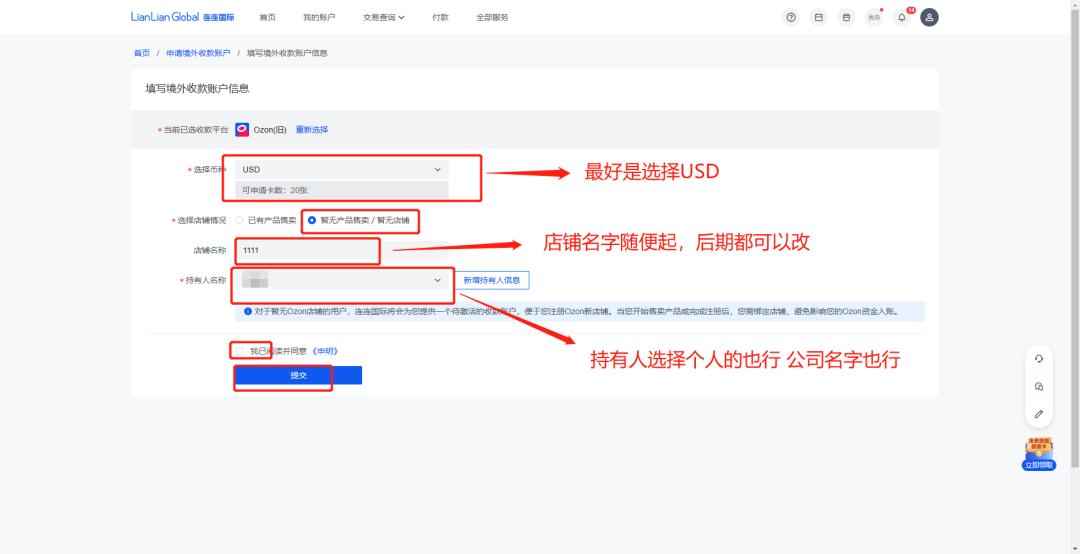1080x554 pixels.
Task: Open the gift box icon in the header
Action: [x=847, y=17]
